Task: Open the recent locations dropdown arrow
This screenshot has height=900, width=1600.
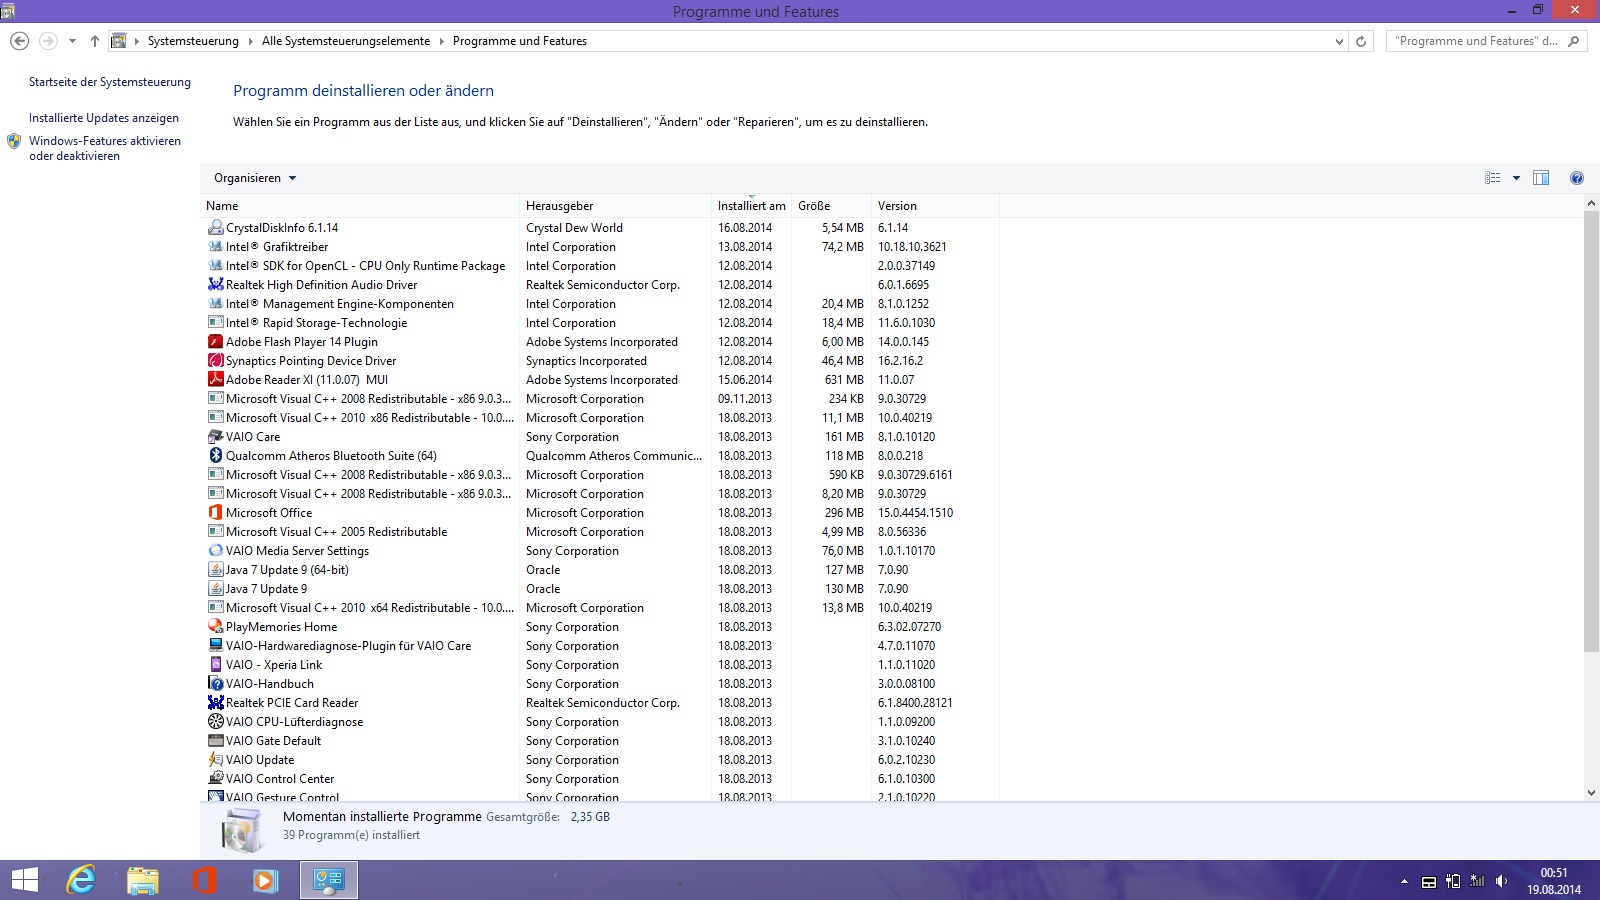Action: [x=72, y=41]
